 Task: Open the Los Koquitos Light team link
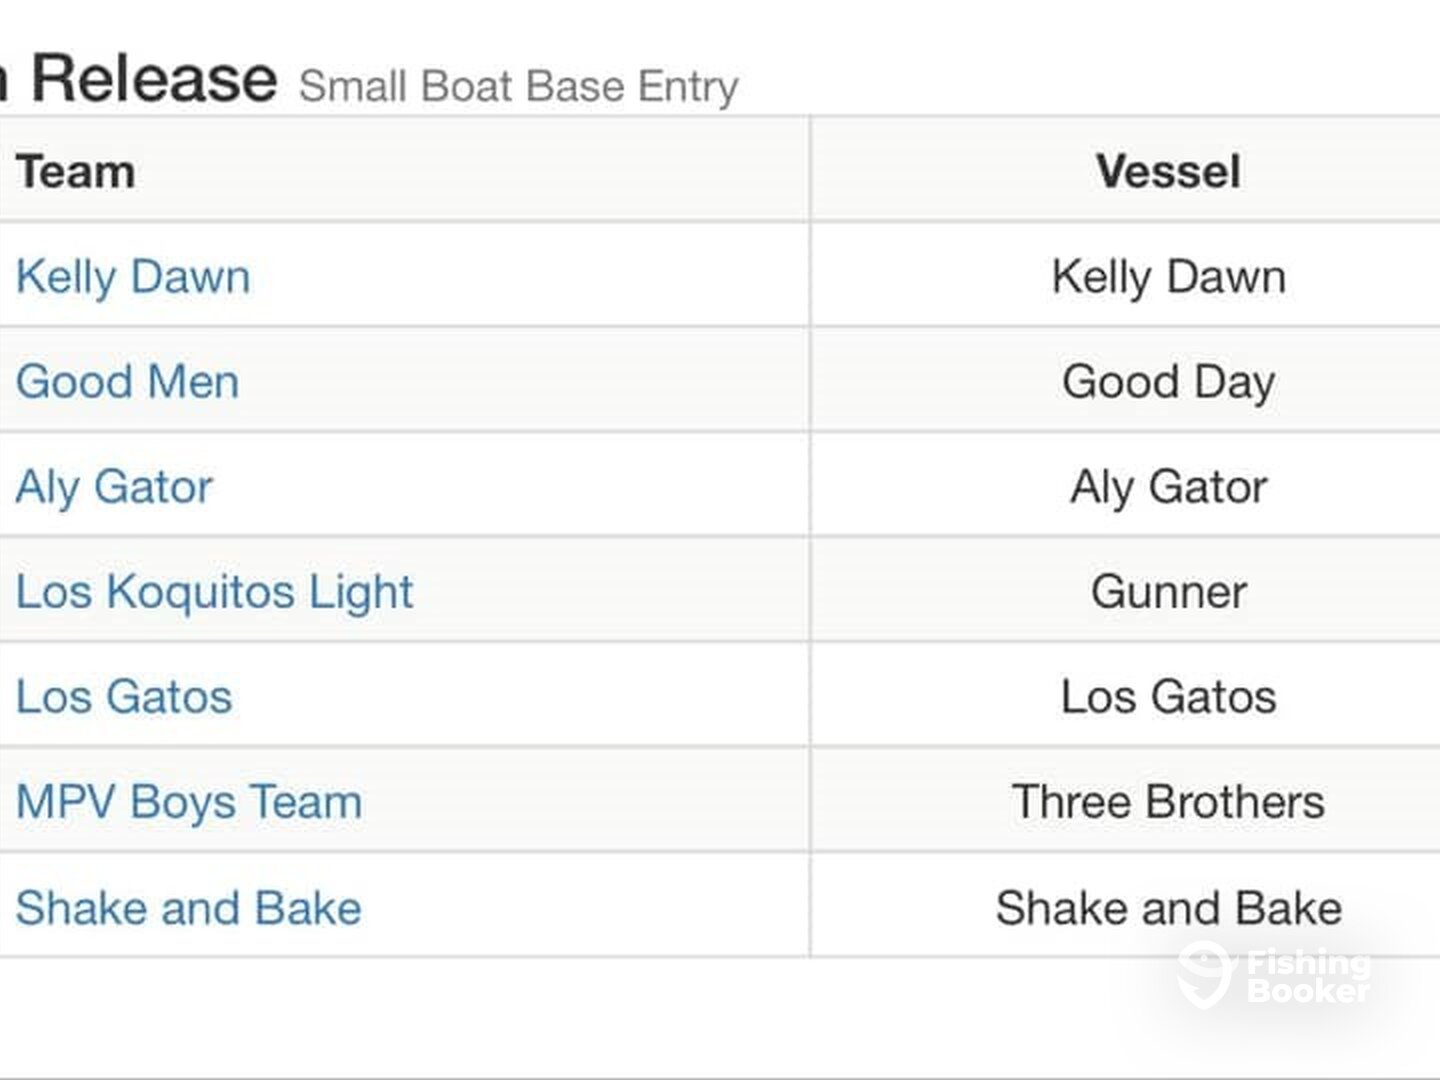coord(214,592)
